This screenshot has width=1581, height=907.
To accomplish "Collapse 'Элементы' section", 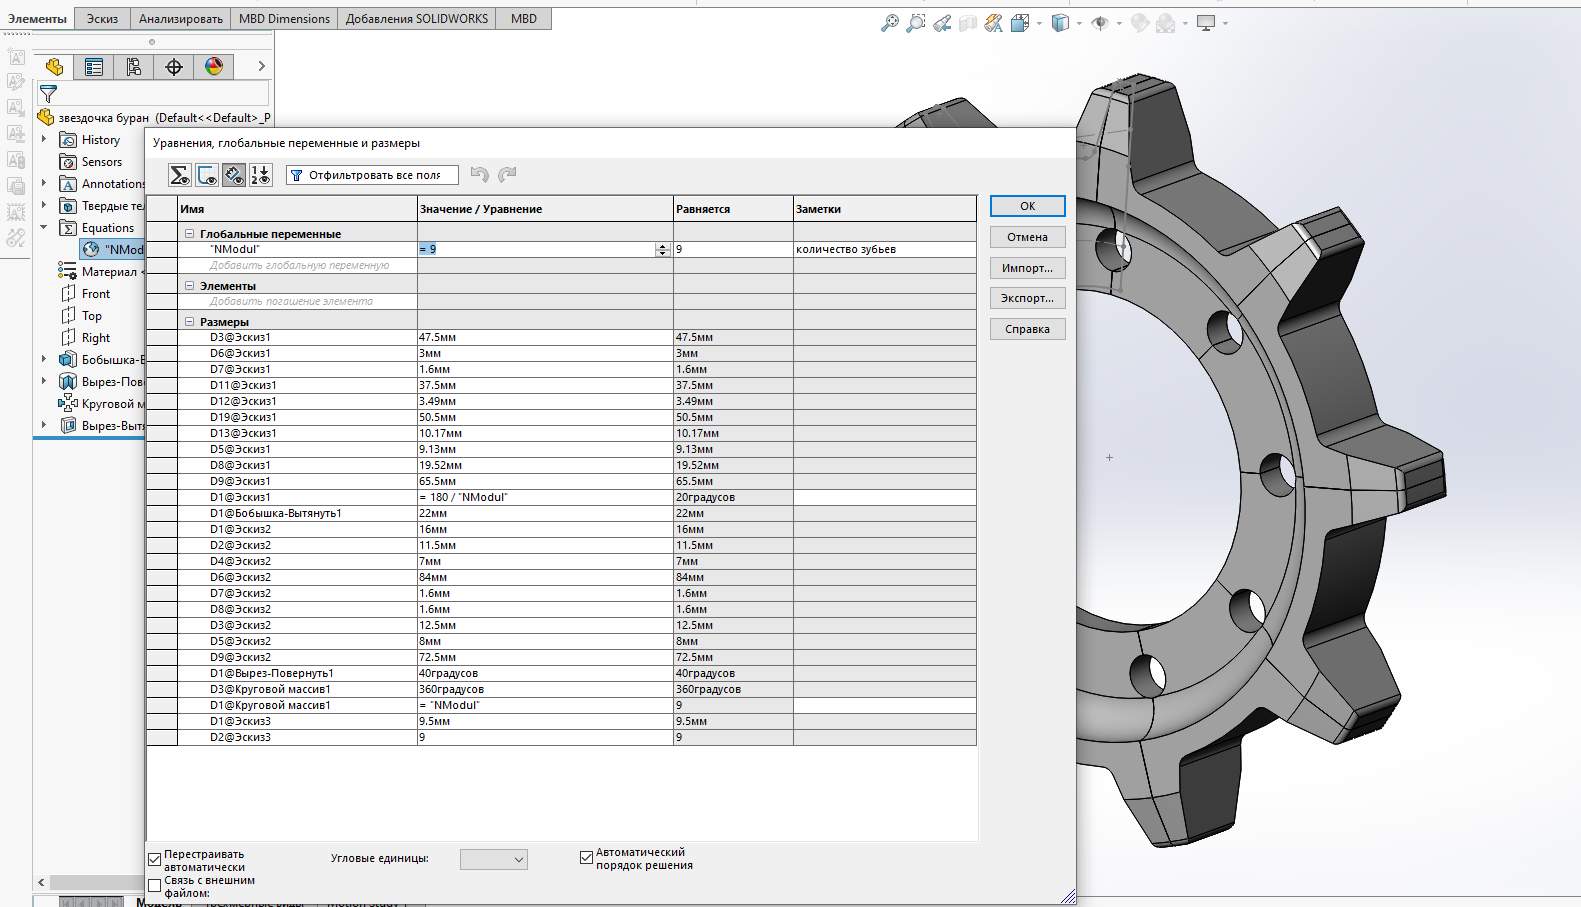I will tap(190, 286).
